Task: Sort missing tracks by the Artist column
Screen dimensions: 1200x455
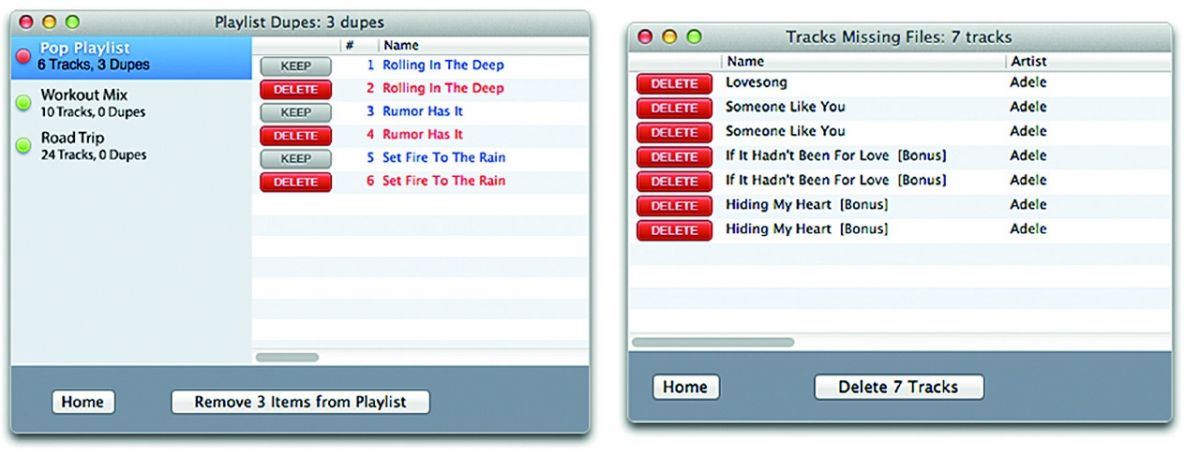Action: [1085, 62]
